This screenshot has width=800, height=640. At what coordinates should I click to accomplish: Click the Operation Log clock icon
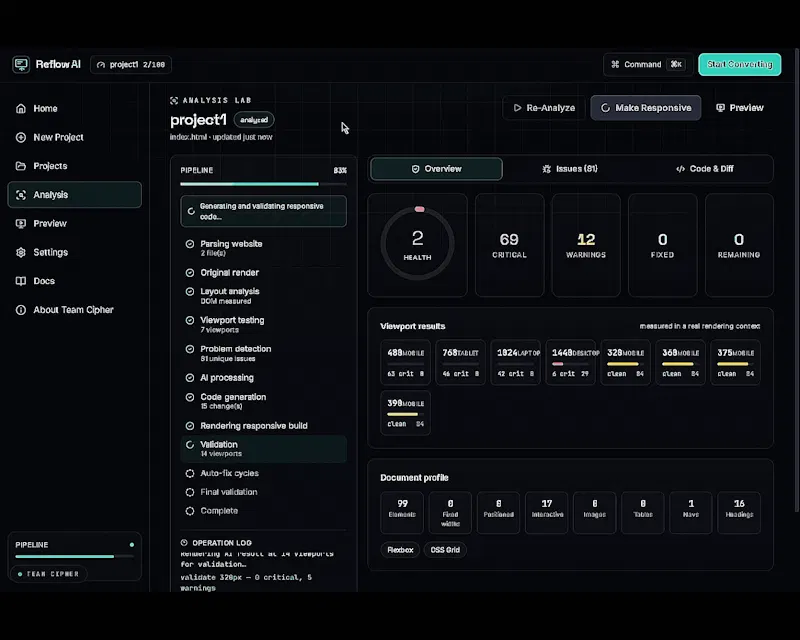[184, 543]
